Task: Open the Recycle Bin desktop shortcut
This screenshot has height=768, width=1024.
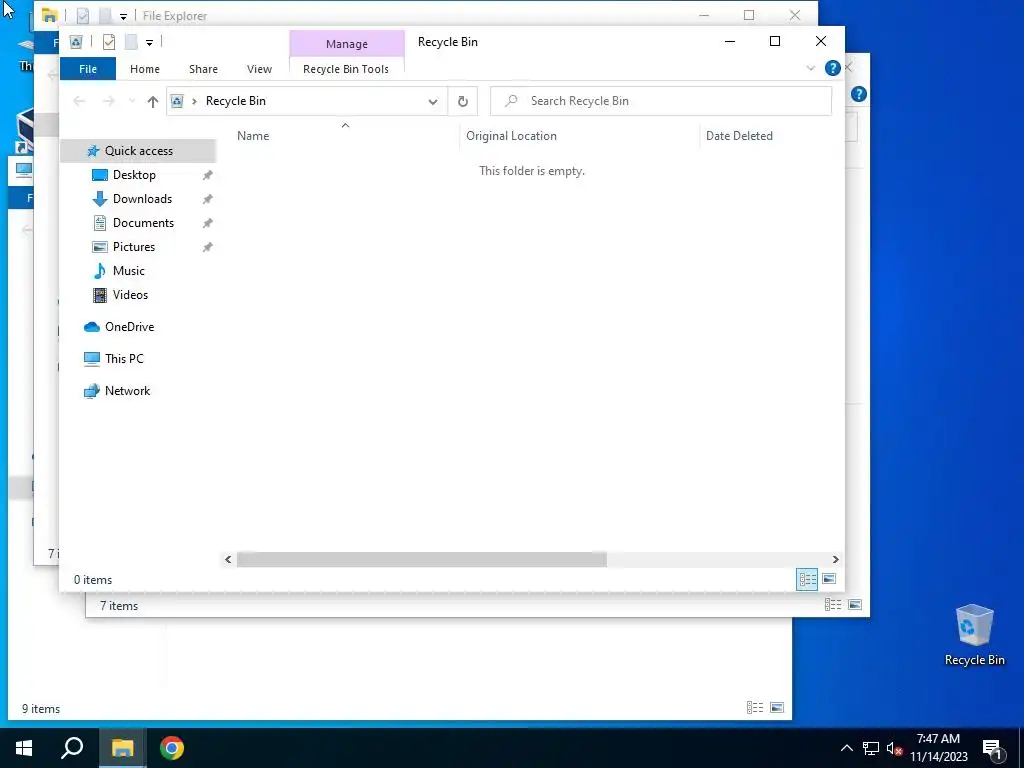Action: [x=974, y=634]
